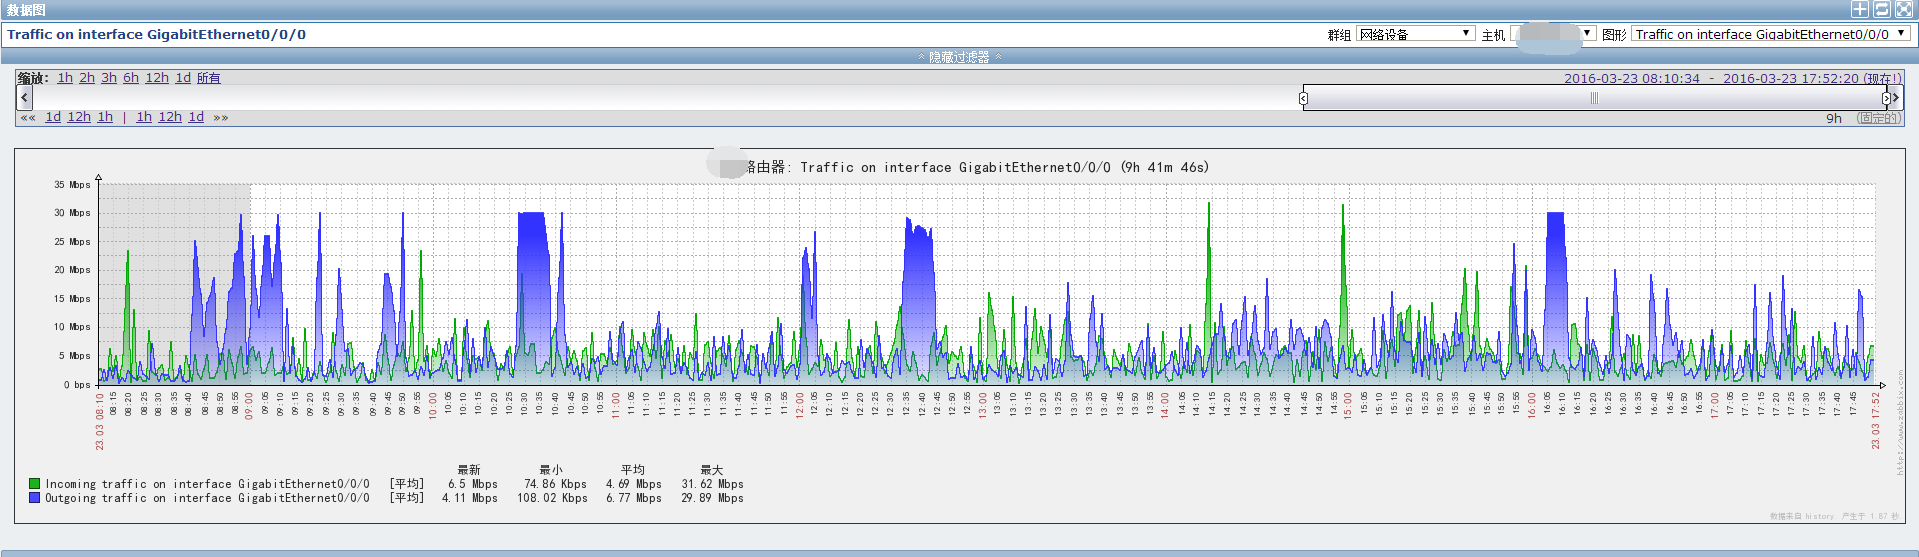Click outgoing max value 29.89 Mbps
The image size is (1919, 557).
tap(712, 498)
